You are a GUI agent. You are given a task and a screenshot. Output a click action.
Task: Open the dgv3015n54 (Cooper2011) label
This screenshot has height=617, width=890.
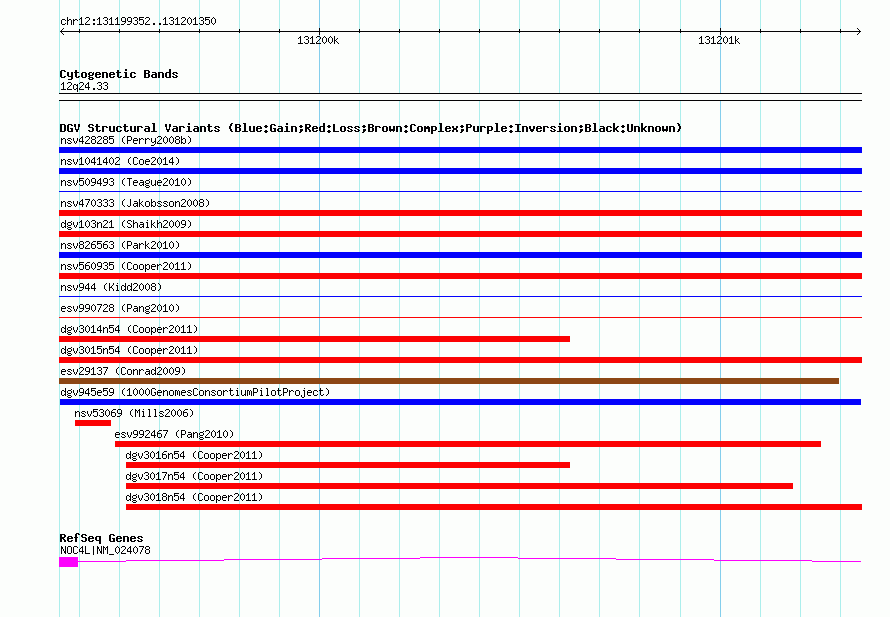(x=129, y=350)
